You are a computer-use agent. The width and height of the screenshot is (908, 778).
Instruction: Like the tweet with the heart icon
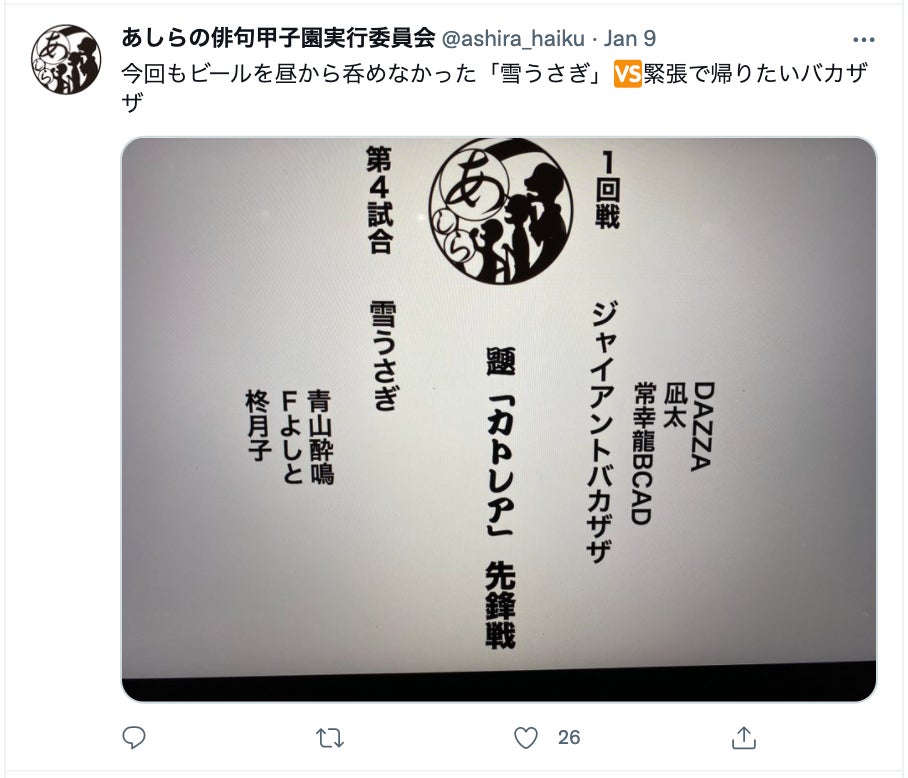[526, 738]
